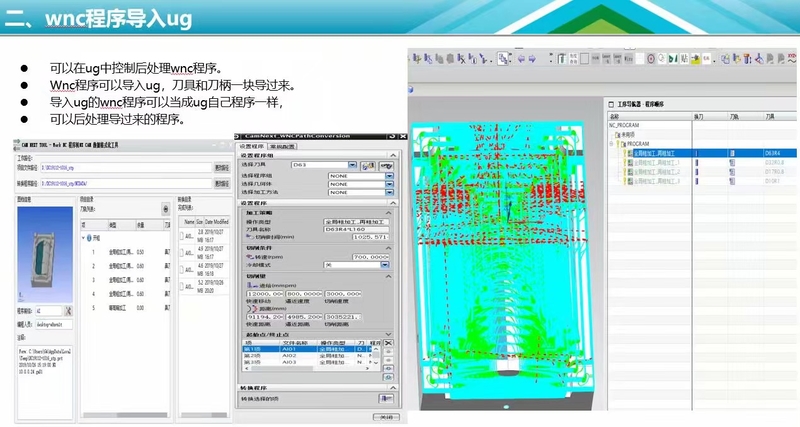Click the vertical scrollbar of the start point table
800x427 pixels.
click(376, 356)
